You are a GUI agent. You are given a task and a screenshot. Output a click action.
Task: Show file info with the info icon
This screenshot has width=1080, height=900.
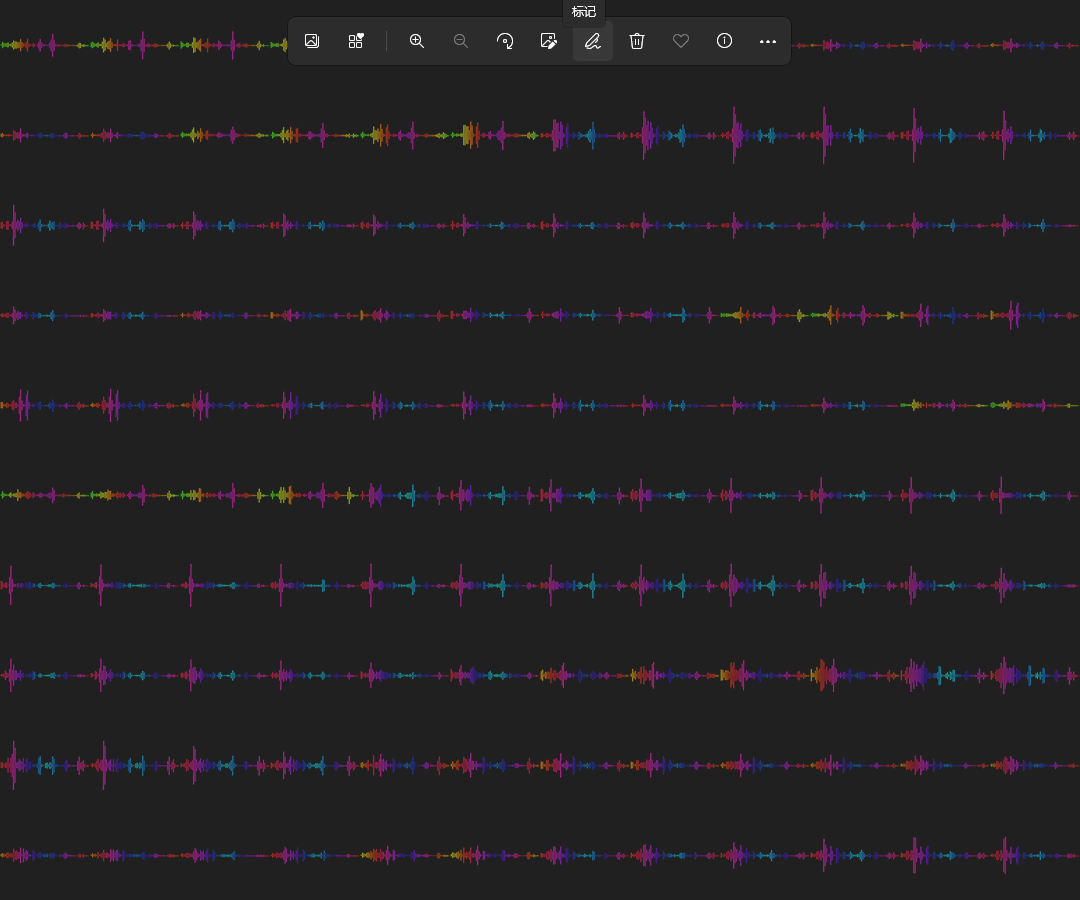click(x=725, y=41)
